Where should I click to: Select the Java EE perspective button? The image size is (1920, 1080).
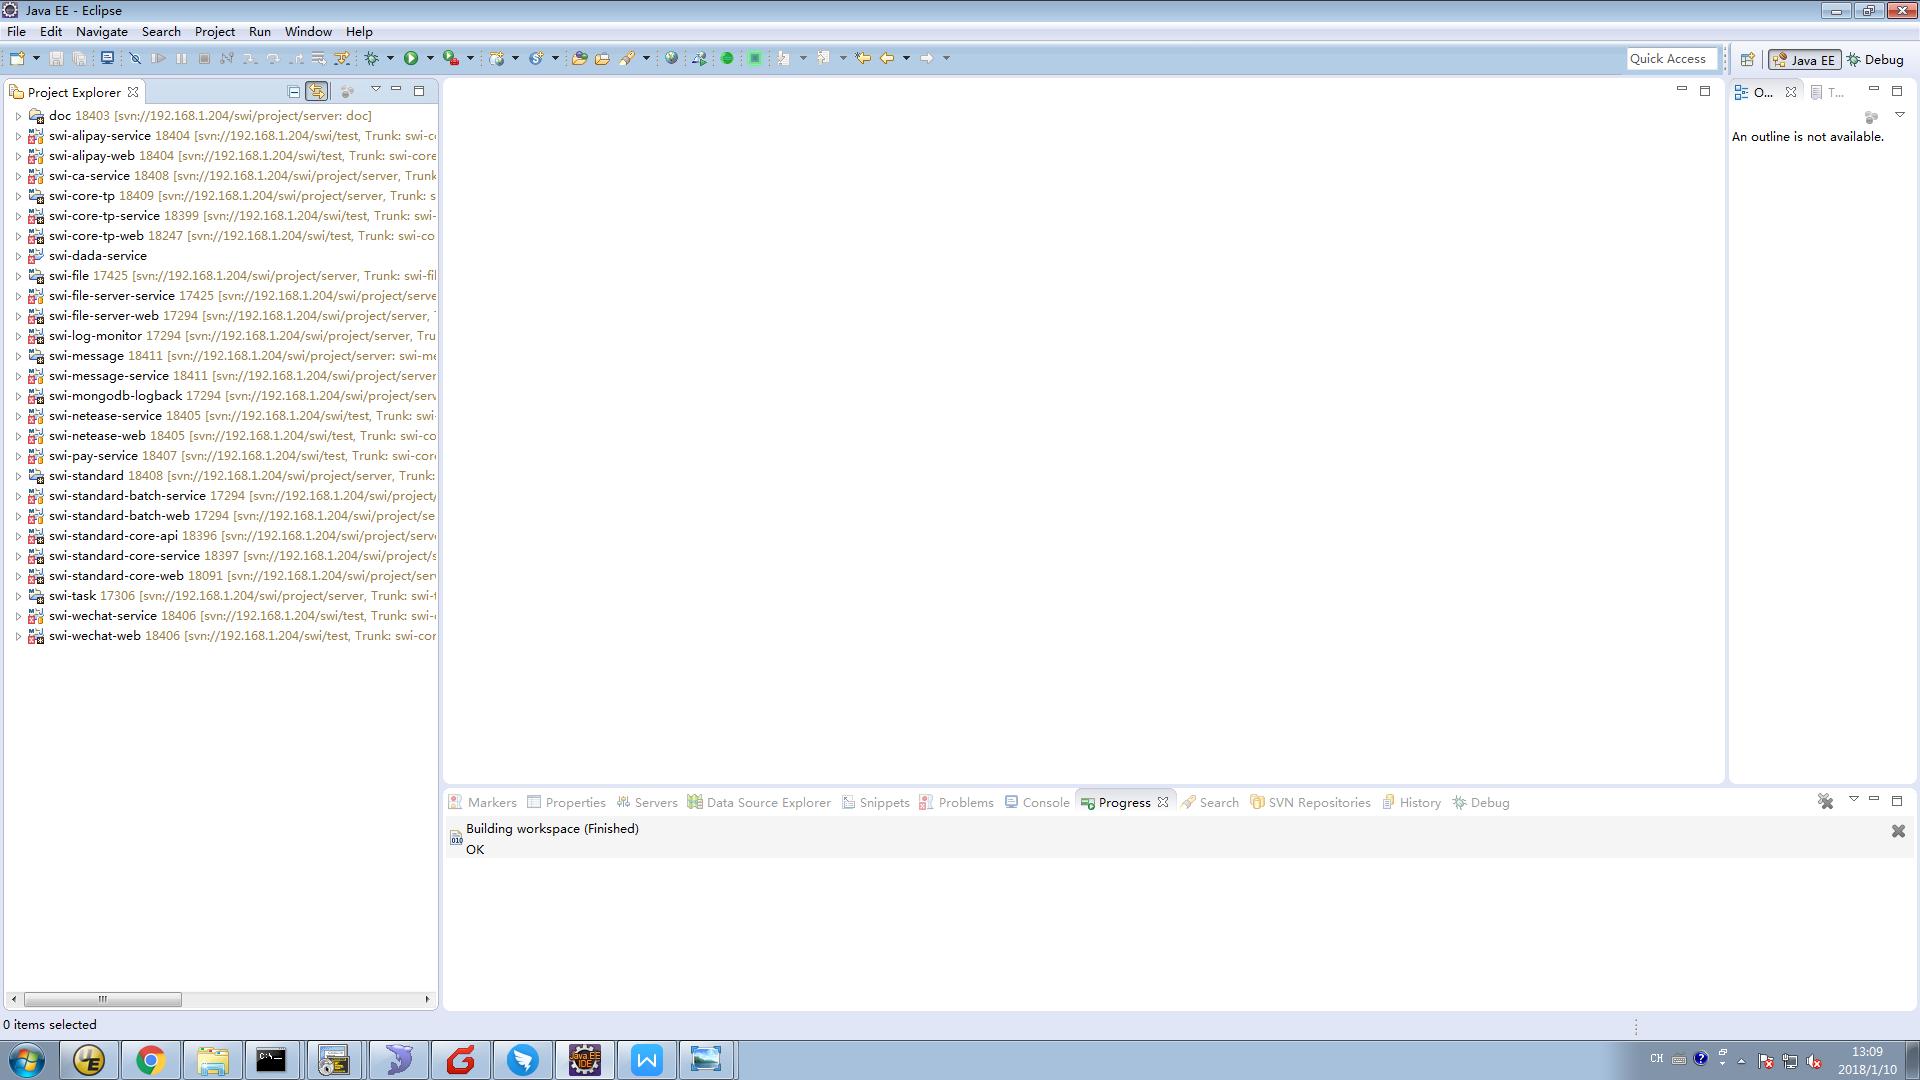(1804, 60)
